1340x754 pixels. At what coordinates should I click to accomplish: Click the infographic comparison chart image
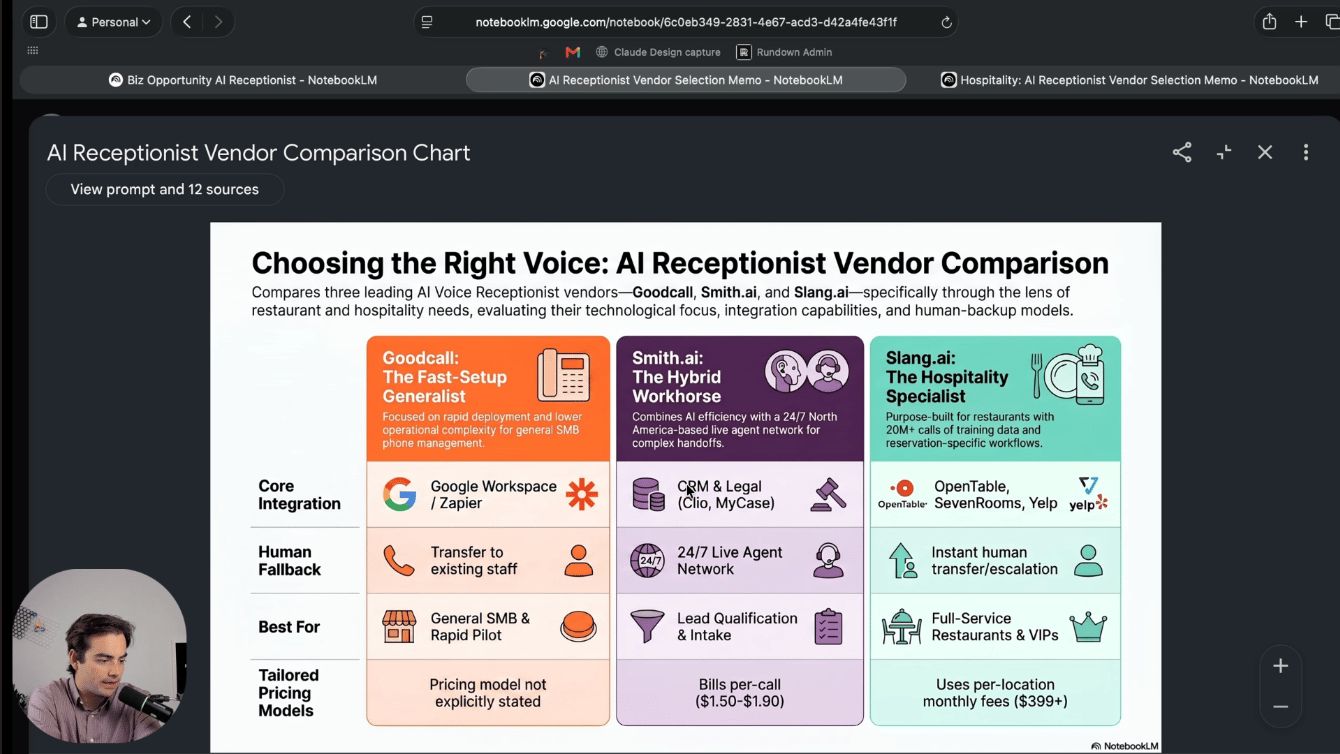686,487
